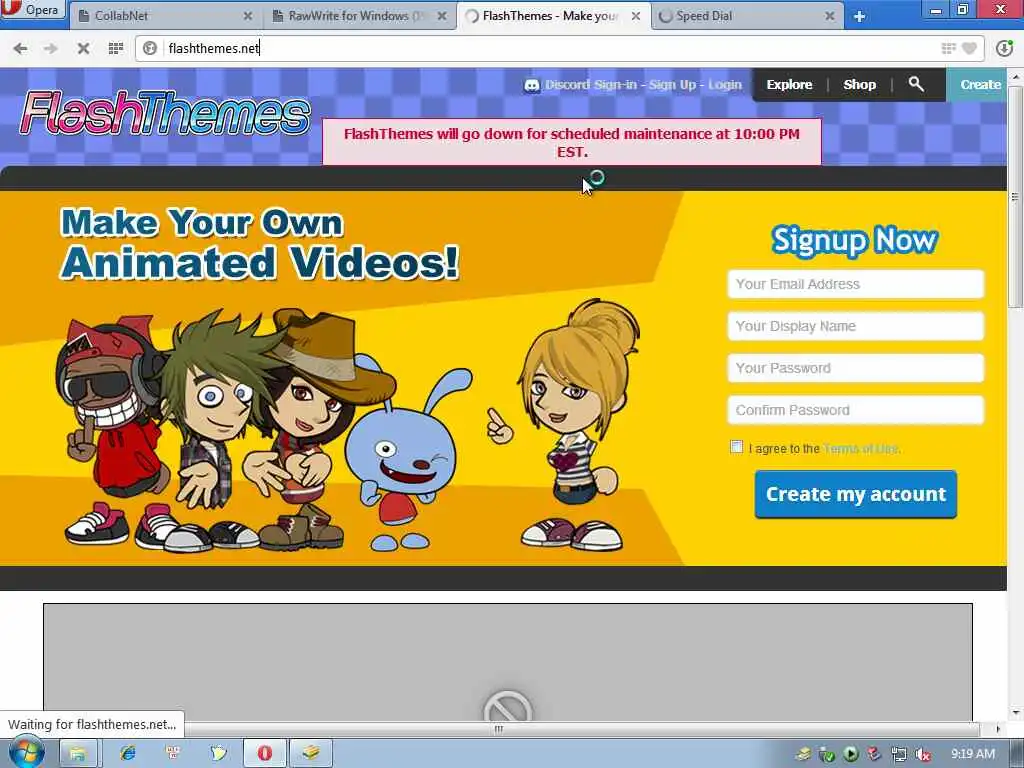Close the CollabNet tab

coord(248,16)
